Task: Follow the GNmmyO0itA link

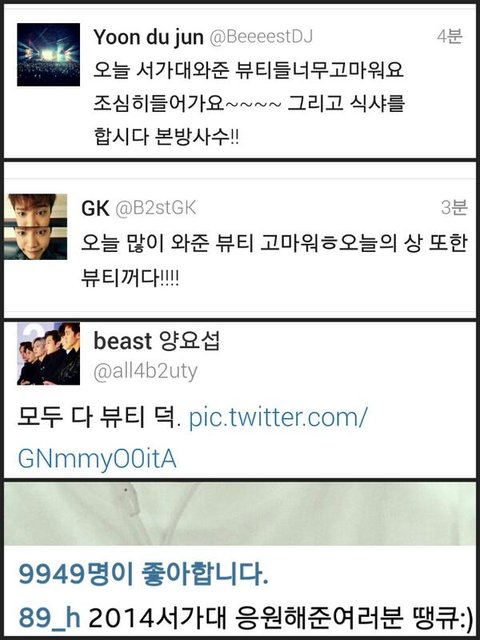Action: 97,460
